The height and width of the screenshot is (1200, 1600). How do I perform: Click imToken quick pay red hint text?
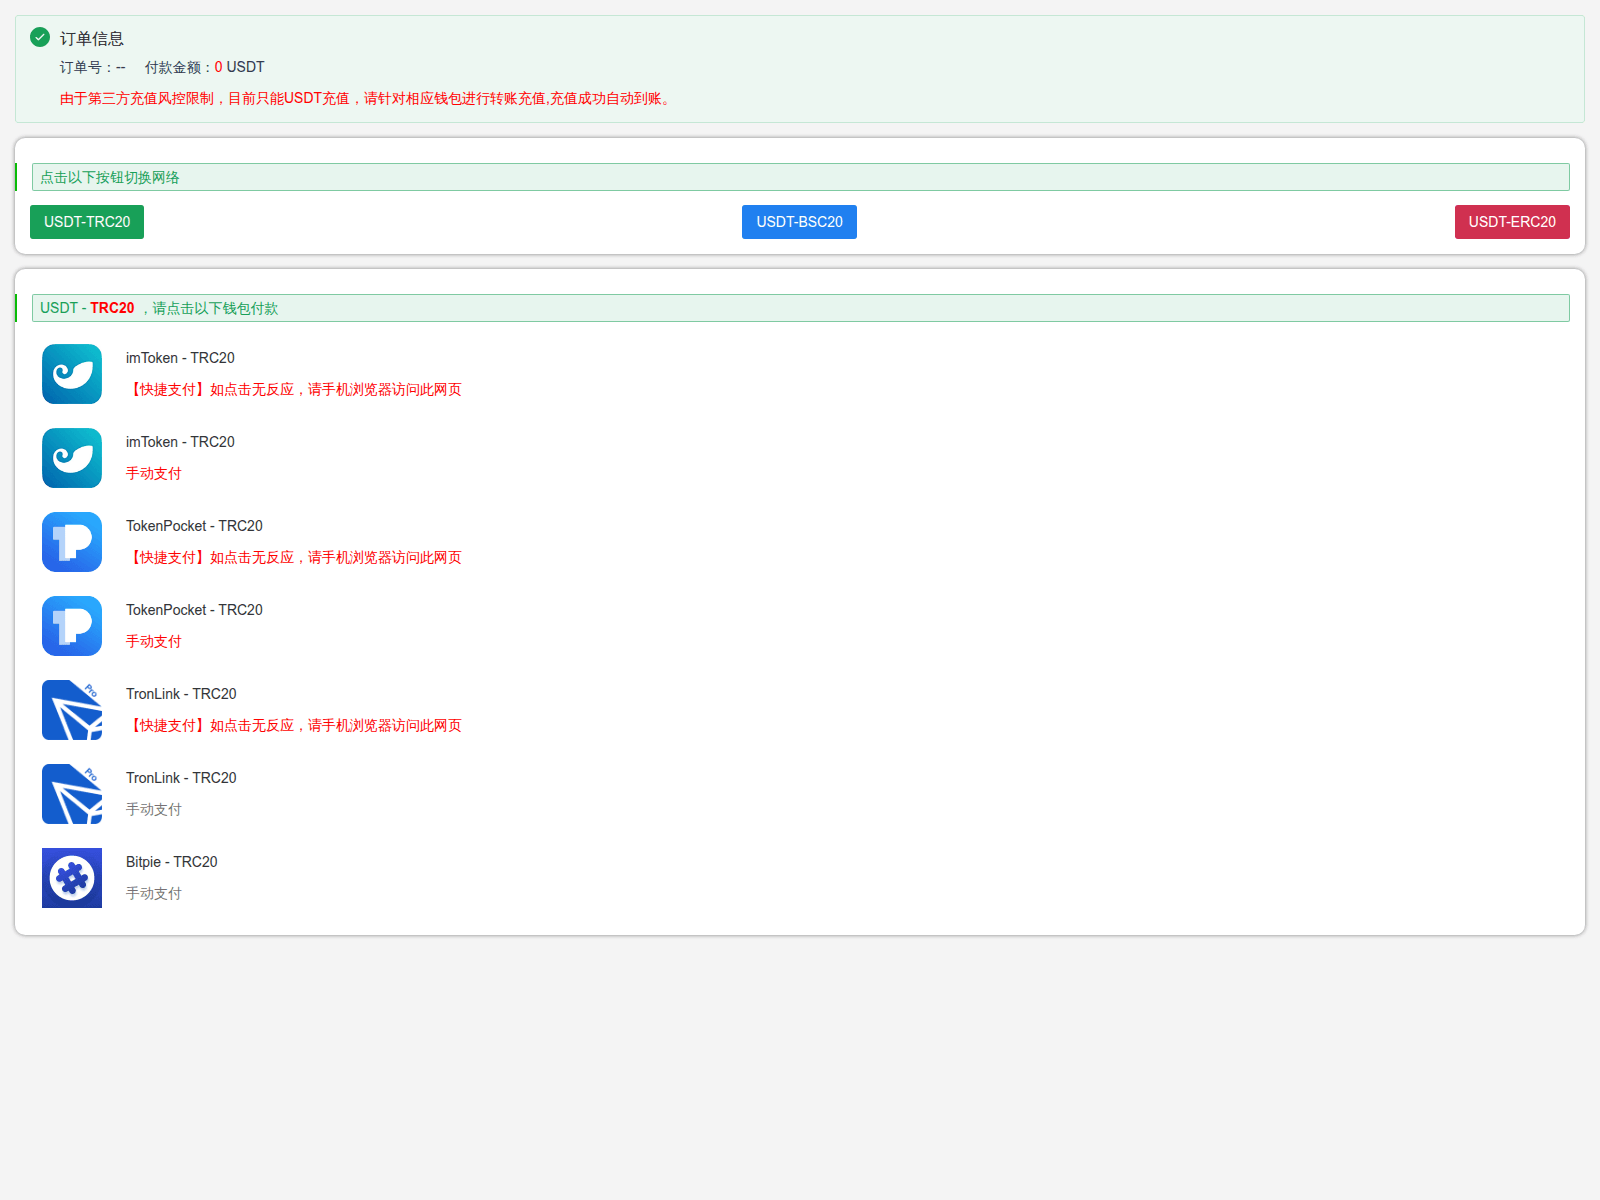click(294, 390)
